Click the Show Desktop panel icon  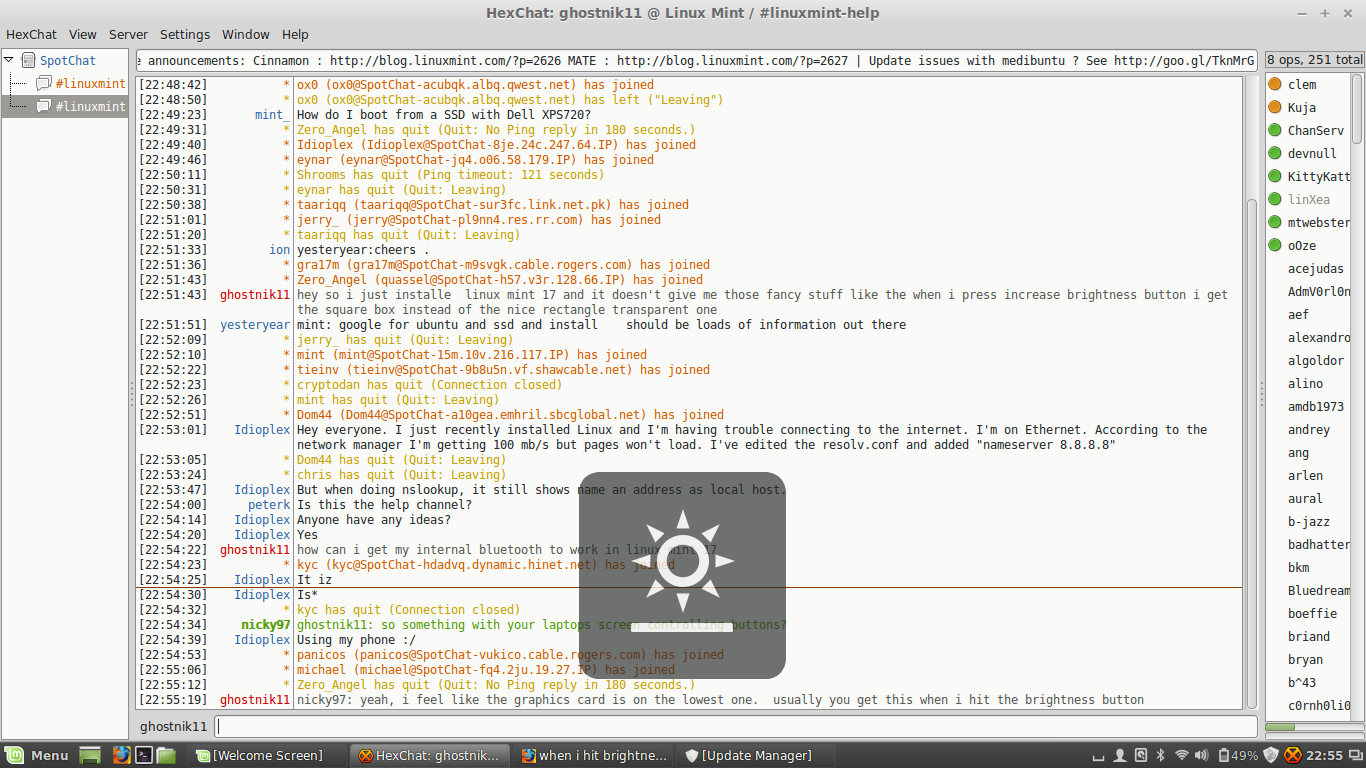[x=90, y=755]
